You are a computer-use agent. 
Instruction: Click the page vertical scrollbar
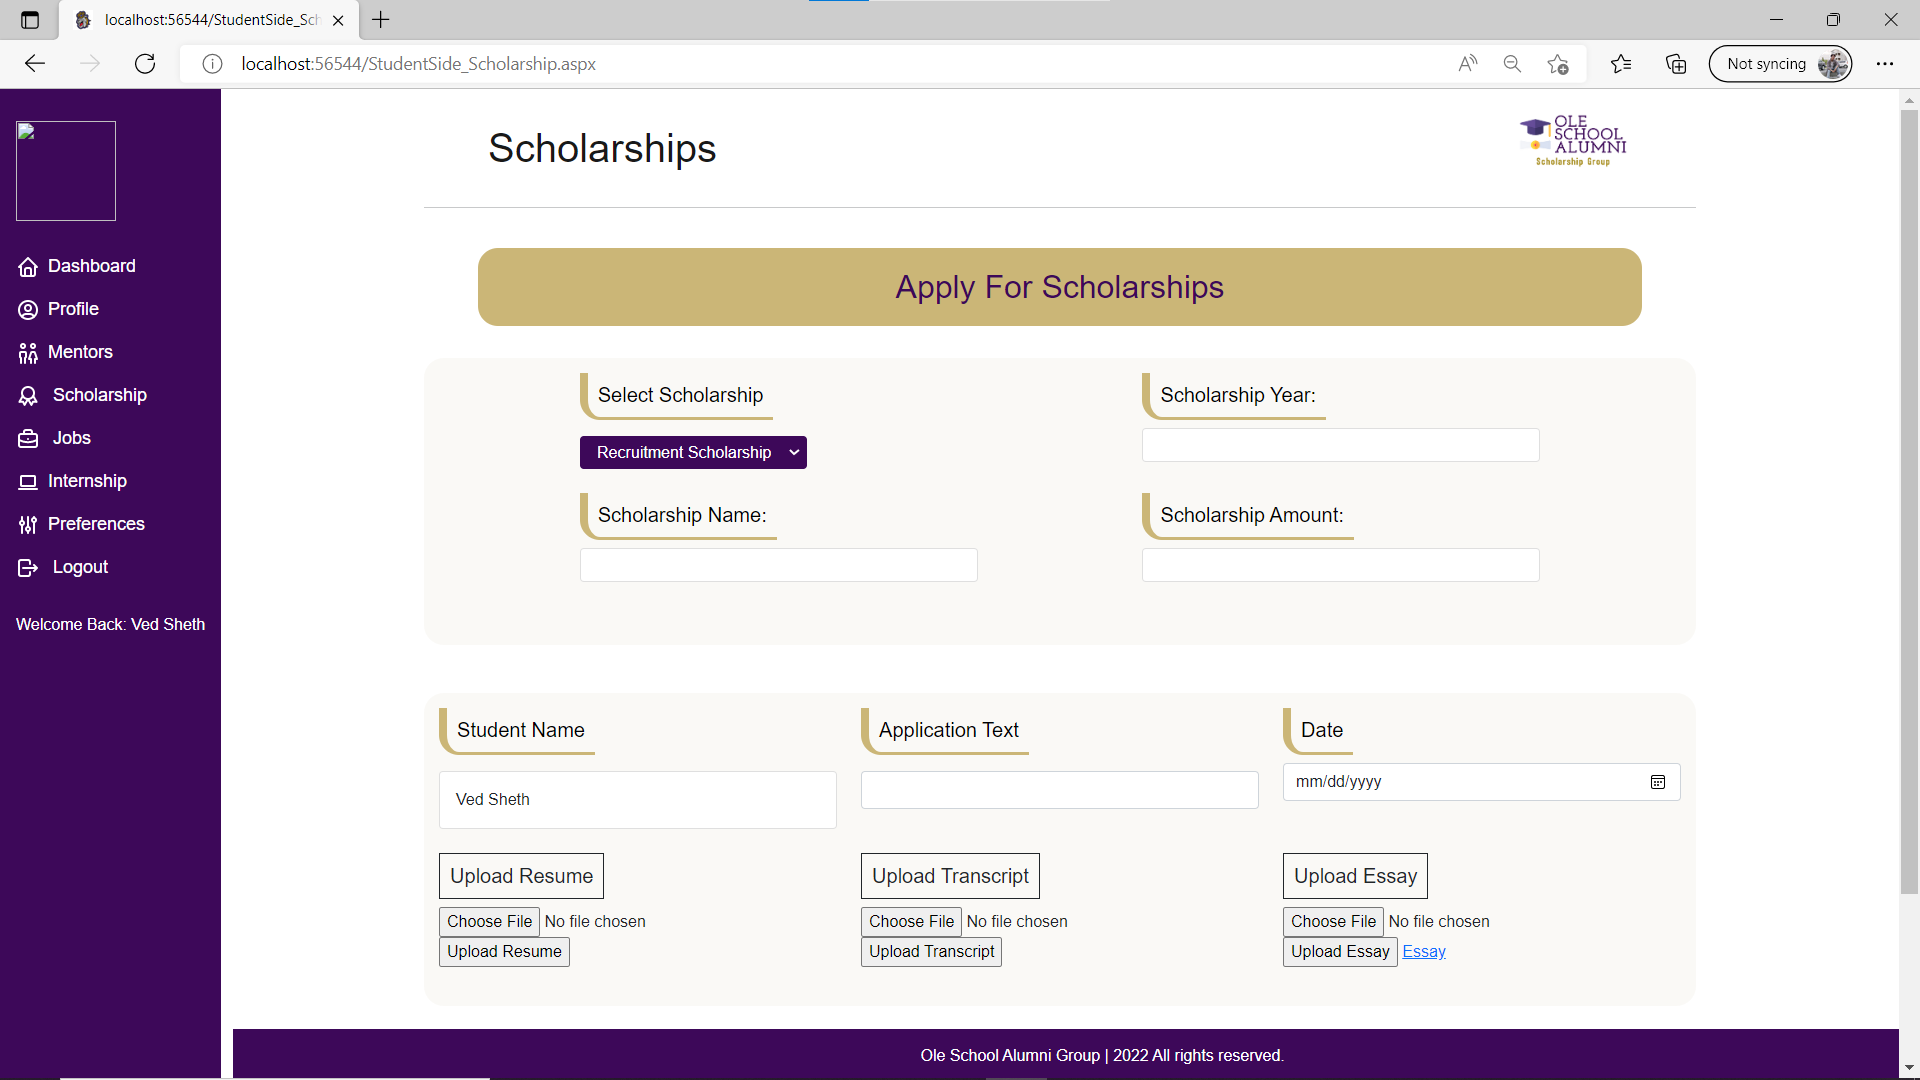pos(1909,500)
